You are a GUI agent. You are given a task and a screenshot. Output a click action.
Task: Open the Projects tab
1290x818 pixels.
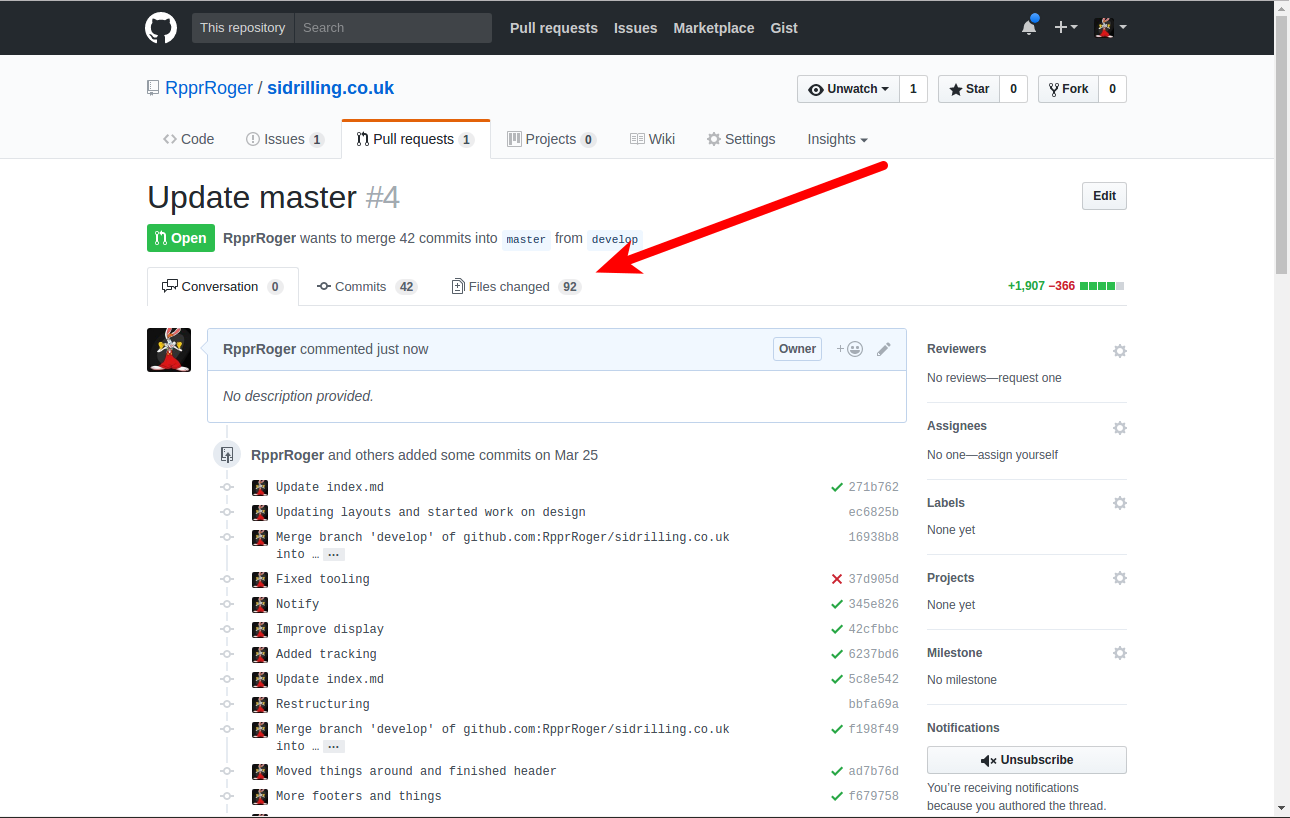pos(551,139)
